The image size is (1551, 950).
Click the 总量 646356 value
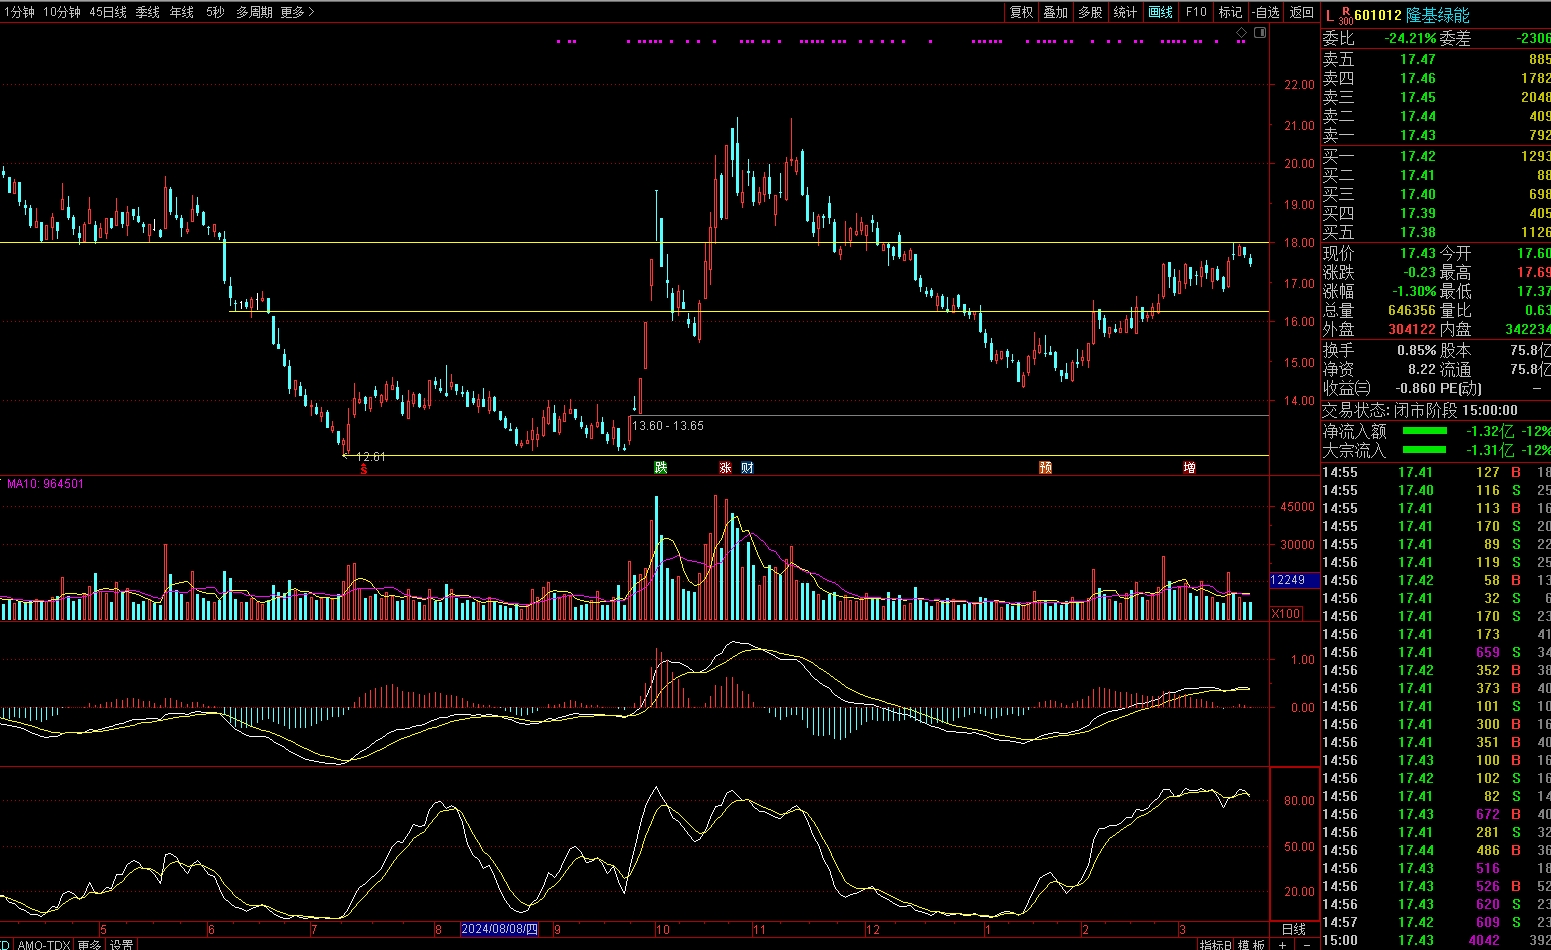(x=1412, y=310)
